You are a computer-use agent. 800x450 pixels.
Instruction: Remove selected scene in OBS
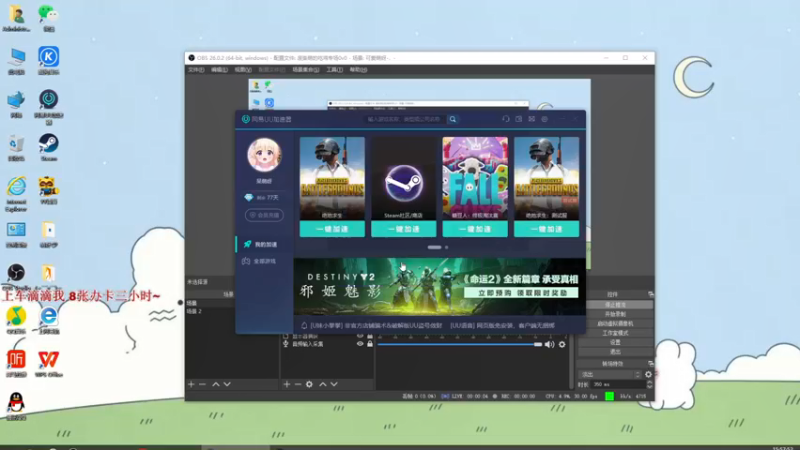point(203,384)
